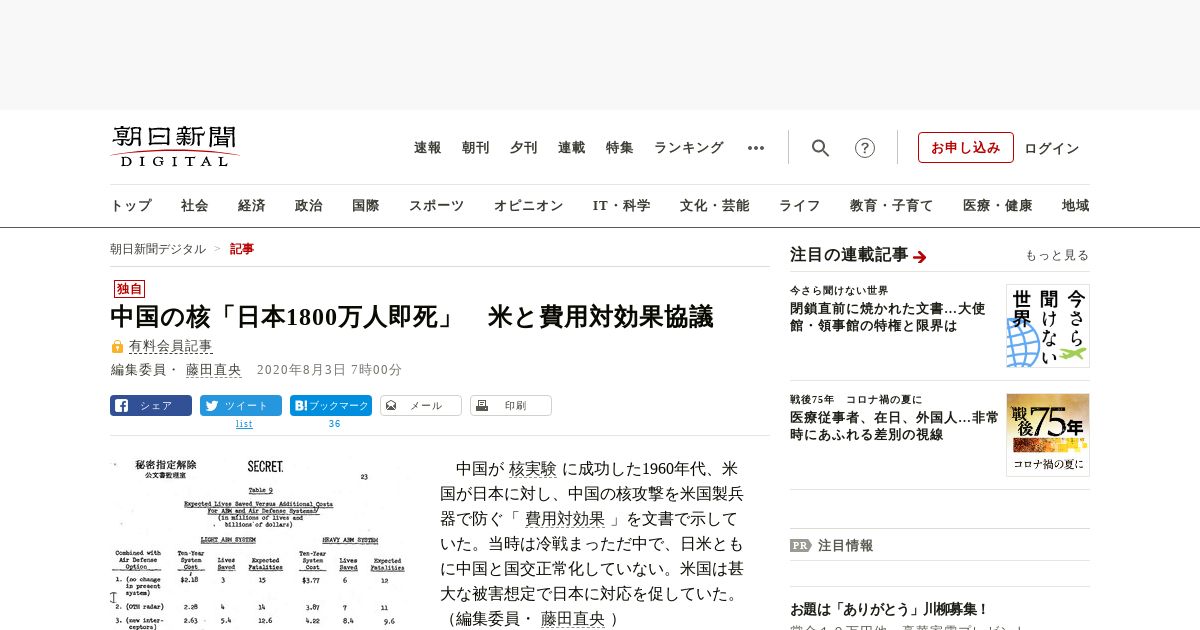Click the 核実験 keyword link
The image size is (1200, 630).
(533, 469)
